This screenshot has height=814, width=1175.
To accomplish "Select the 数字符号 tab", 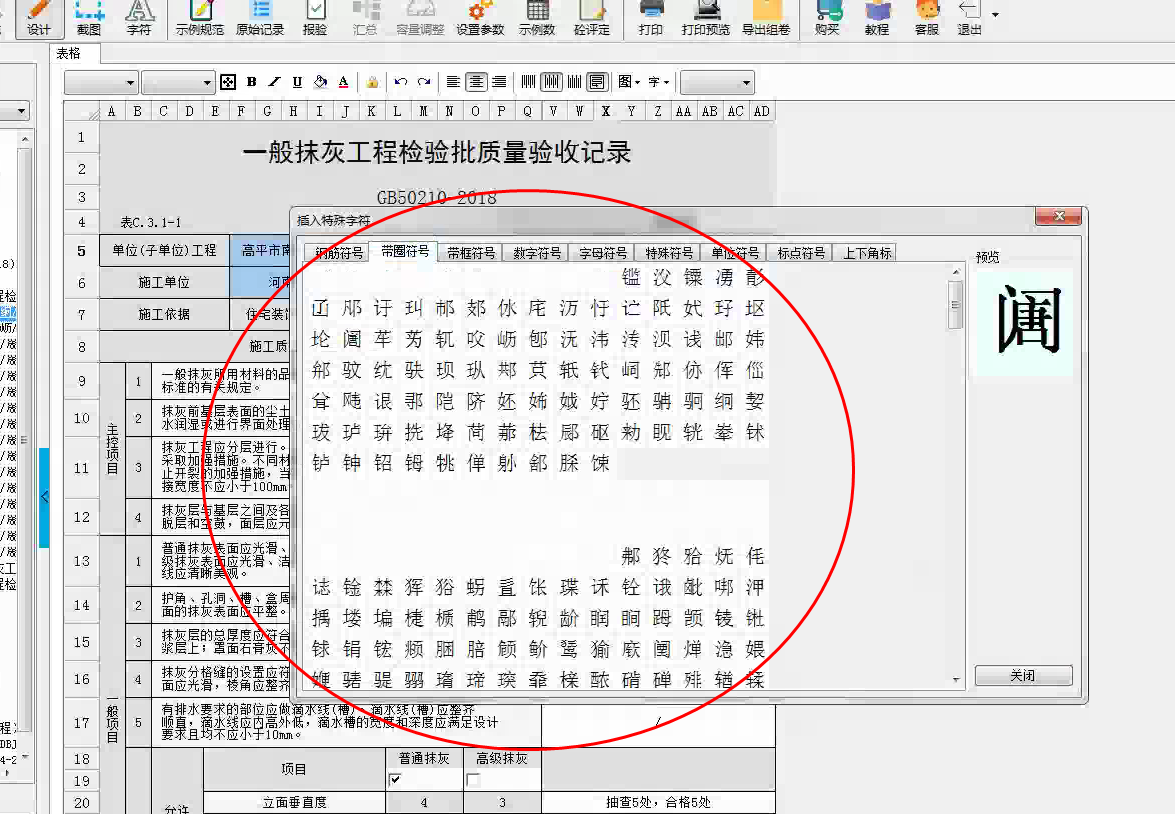I will pos(537,253).
